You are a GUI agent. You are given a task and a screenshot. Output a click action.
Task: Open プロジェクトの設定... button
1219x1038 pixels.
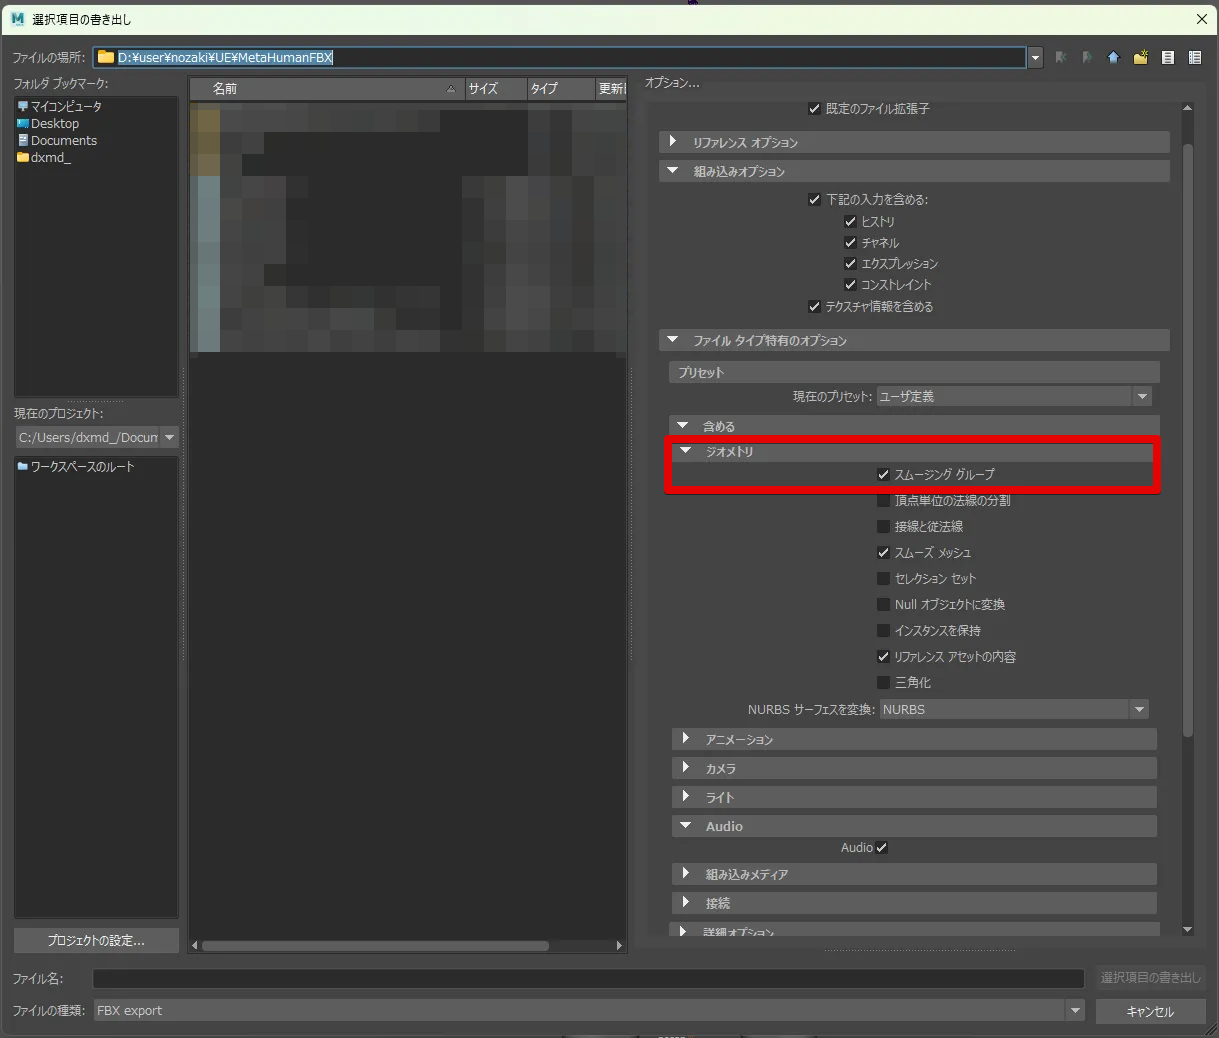(x=96, y=940)
